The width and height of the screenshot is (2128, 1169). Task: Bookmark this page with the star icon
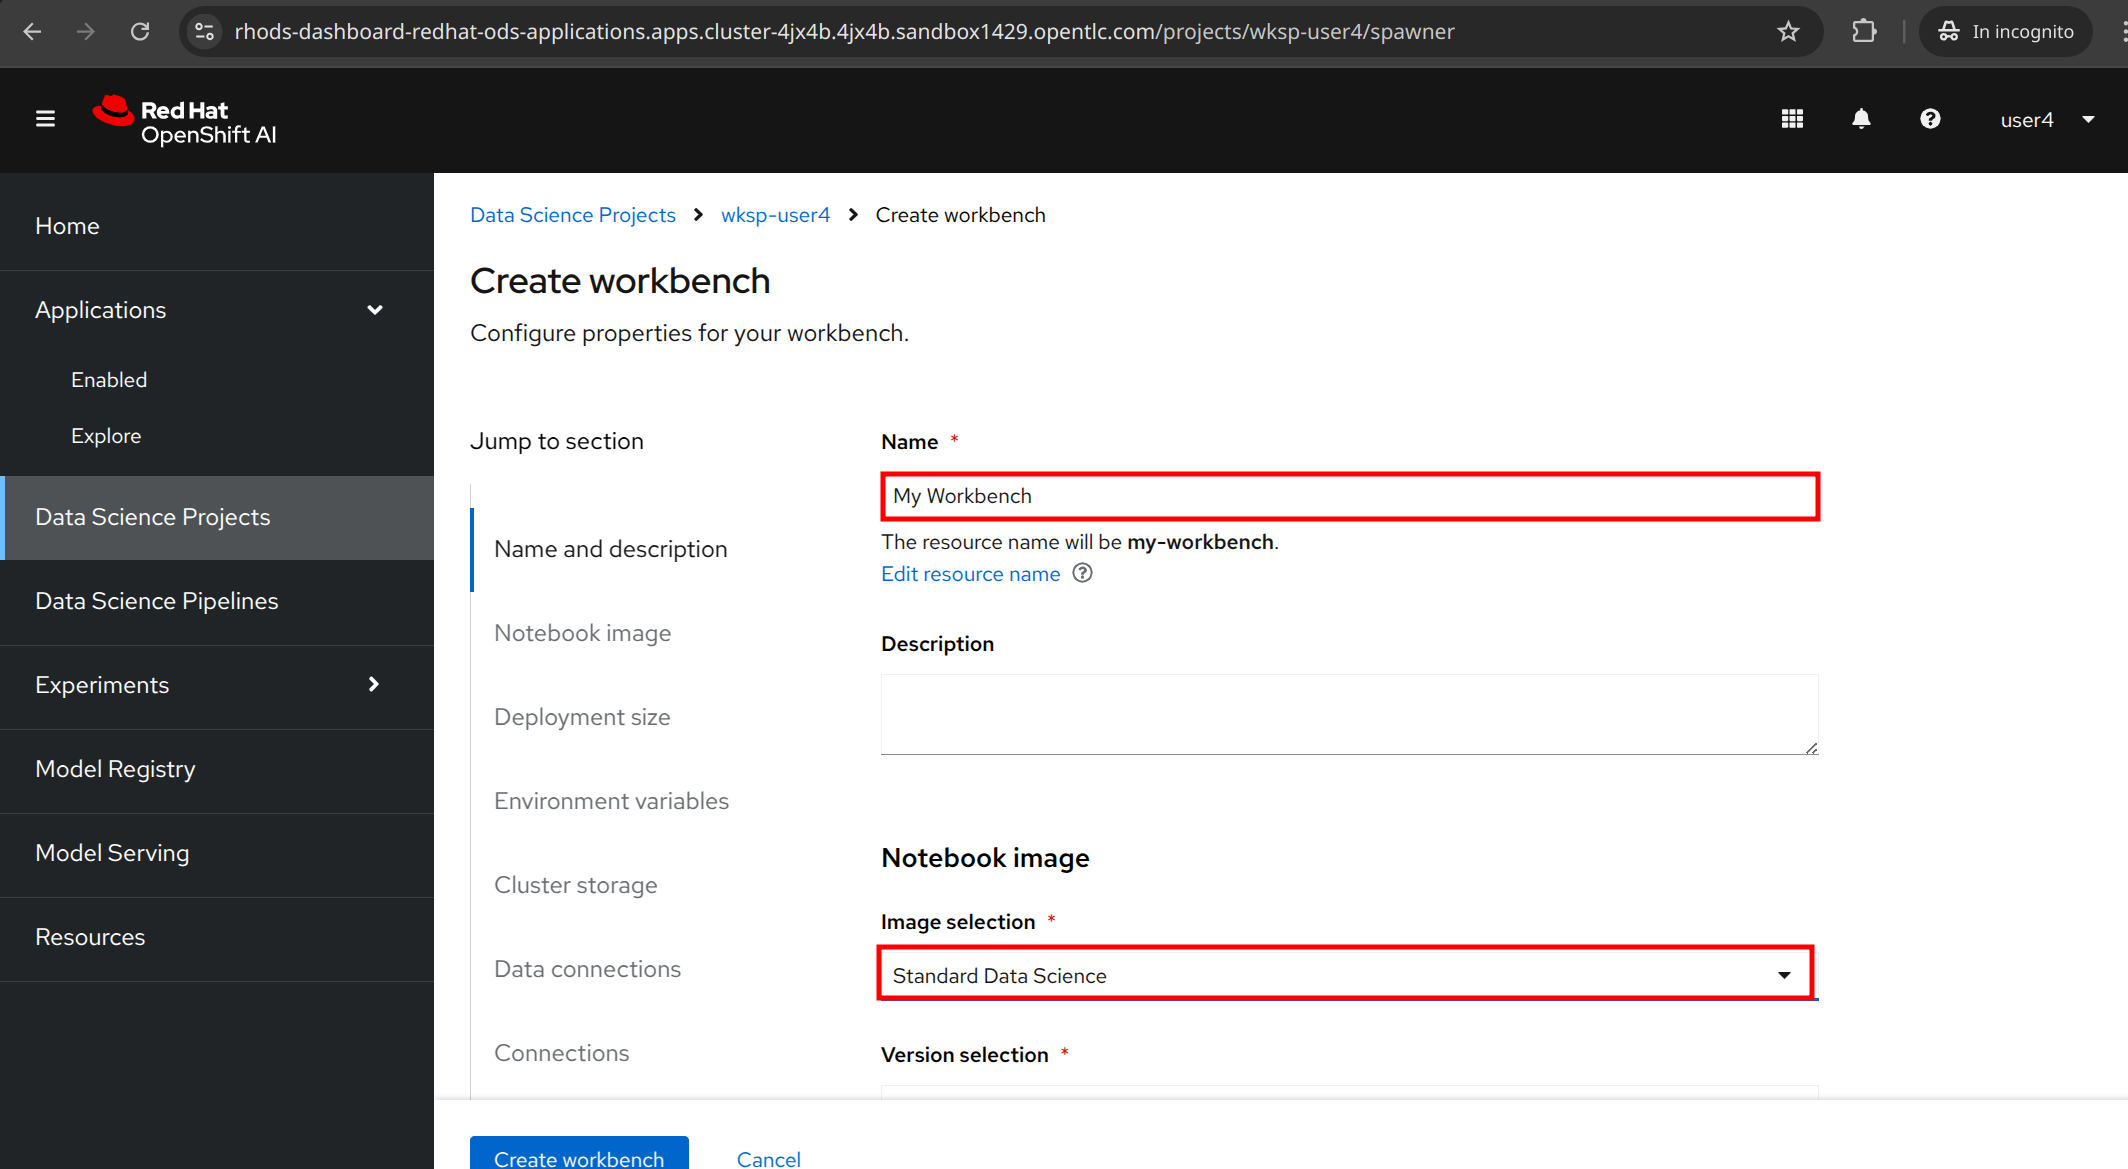(1788, 31)
